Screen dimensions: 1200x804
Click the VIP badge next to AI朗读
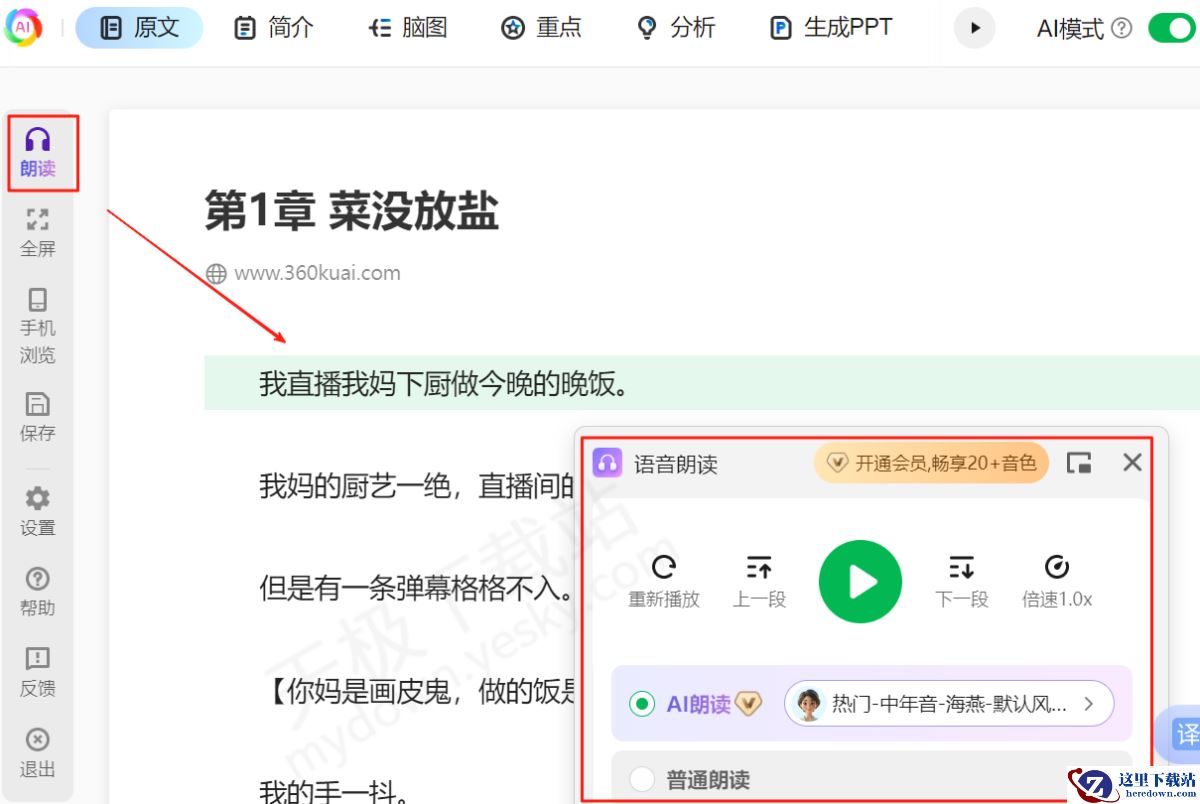(x=749, y=704)
